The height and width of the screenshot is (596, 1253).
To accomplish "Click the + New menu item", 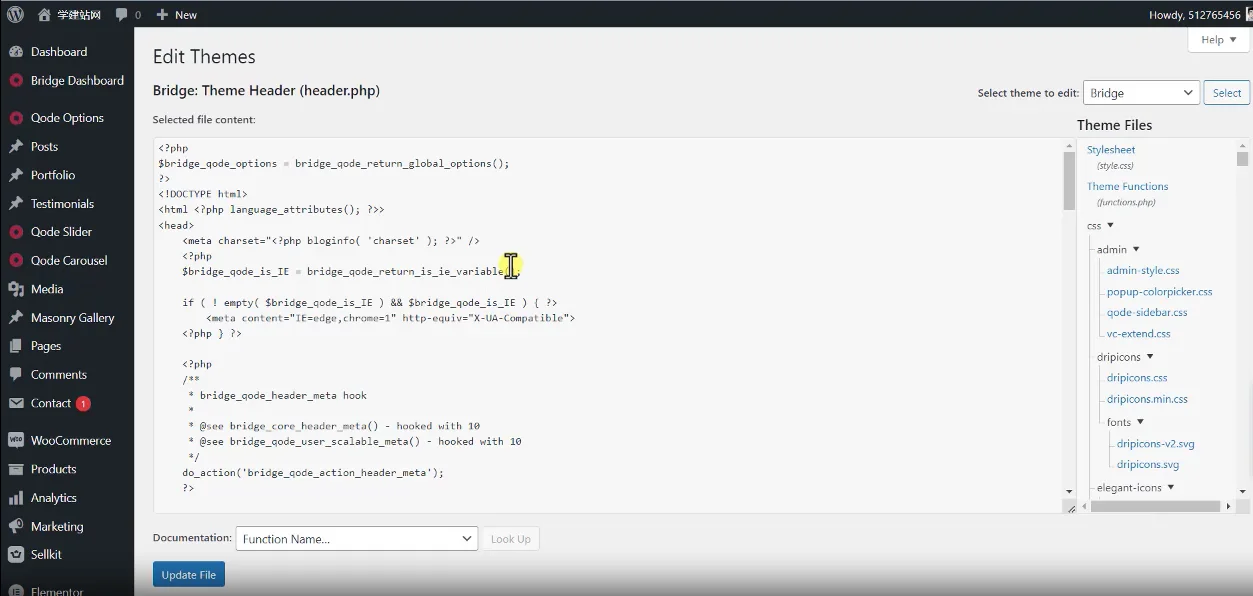I will tap(176, 14).
